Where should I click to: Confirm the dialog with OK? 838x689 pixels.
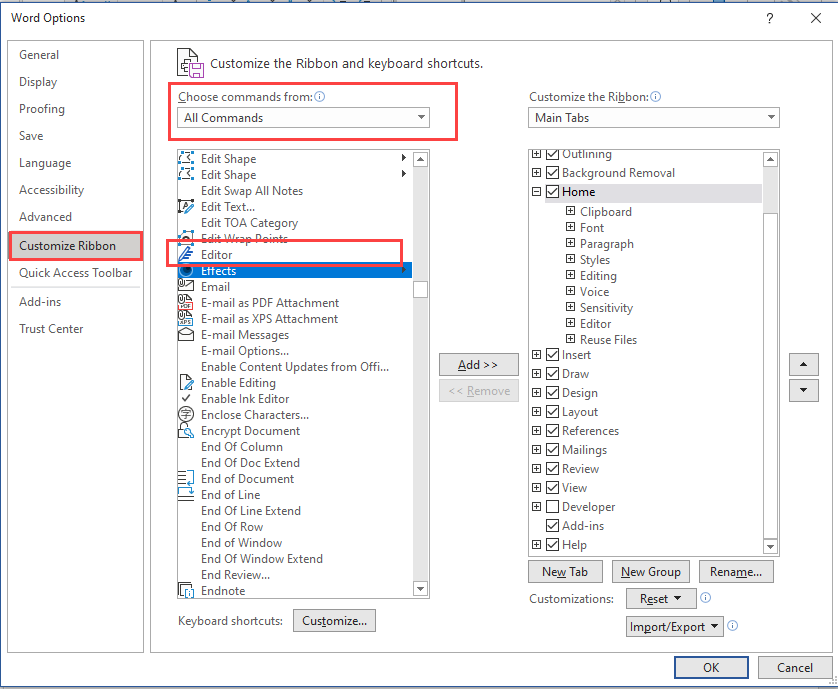(x=711, y=668)
